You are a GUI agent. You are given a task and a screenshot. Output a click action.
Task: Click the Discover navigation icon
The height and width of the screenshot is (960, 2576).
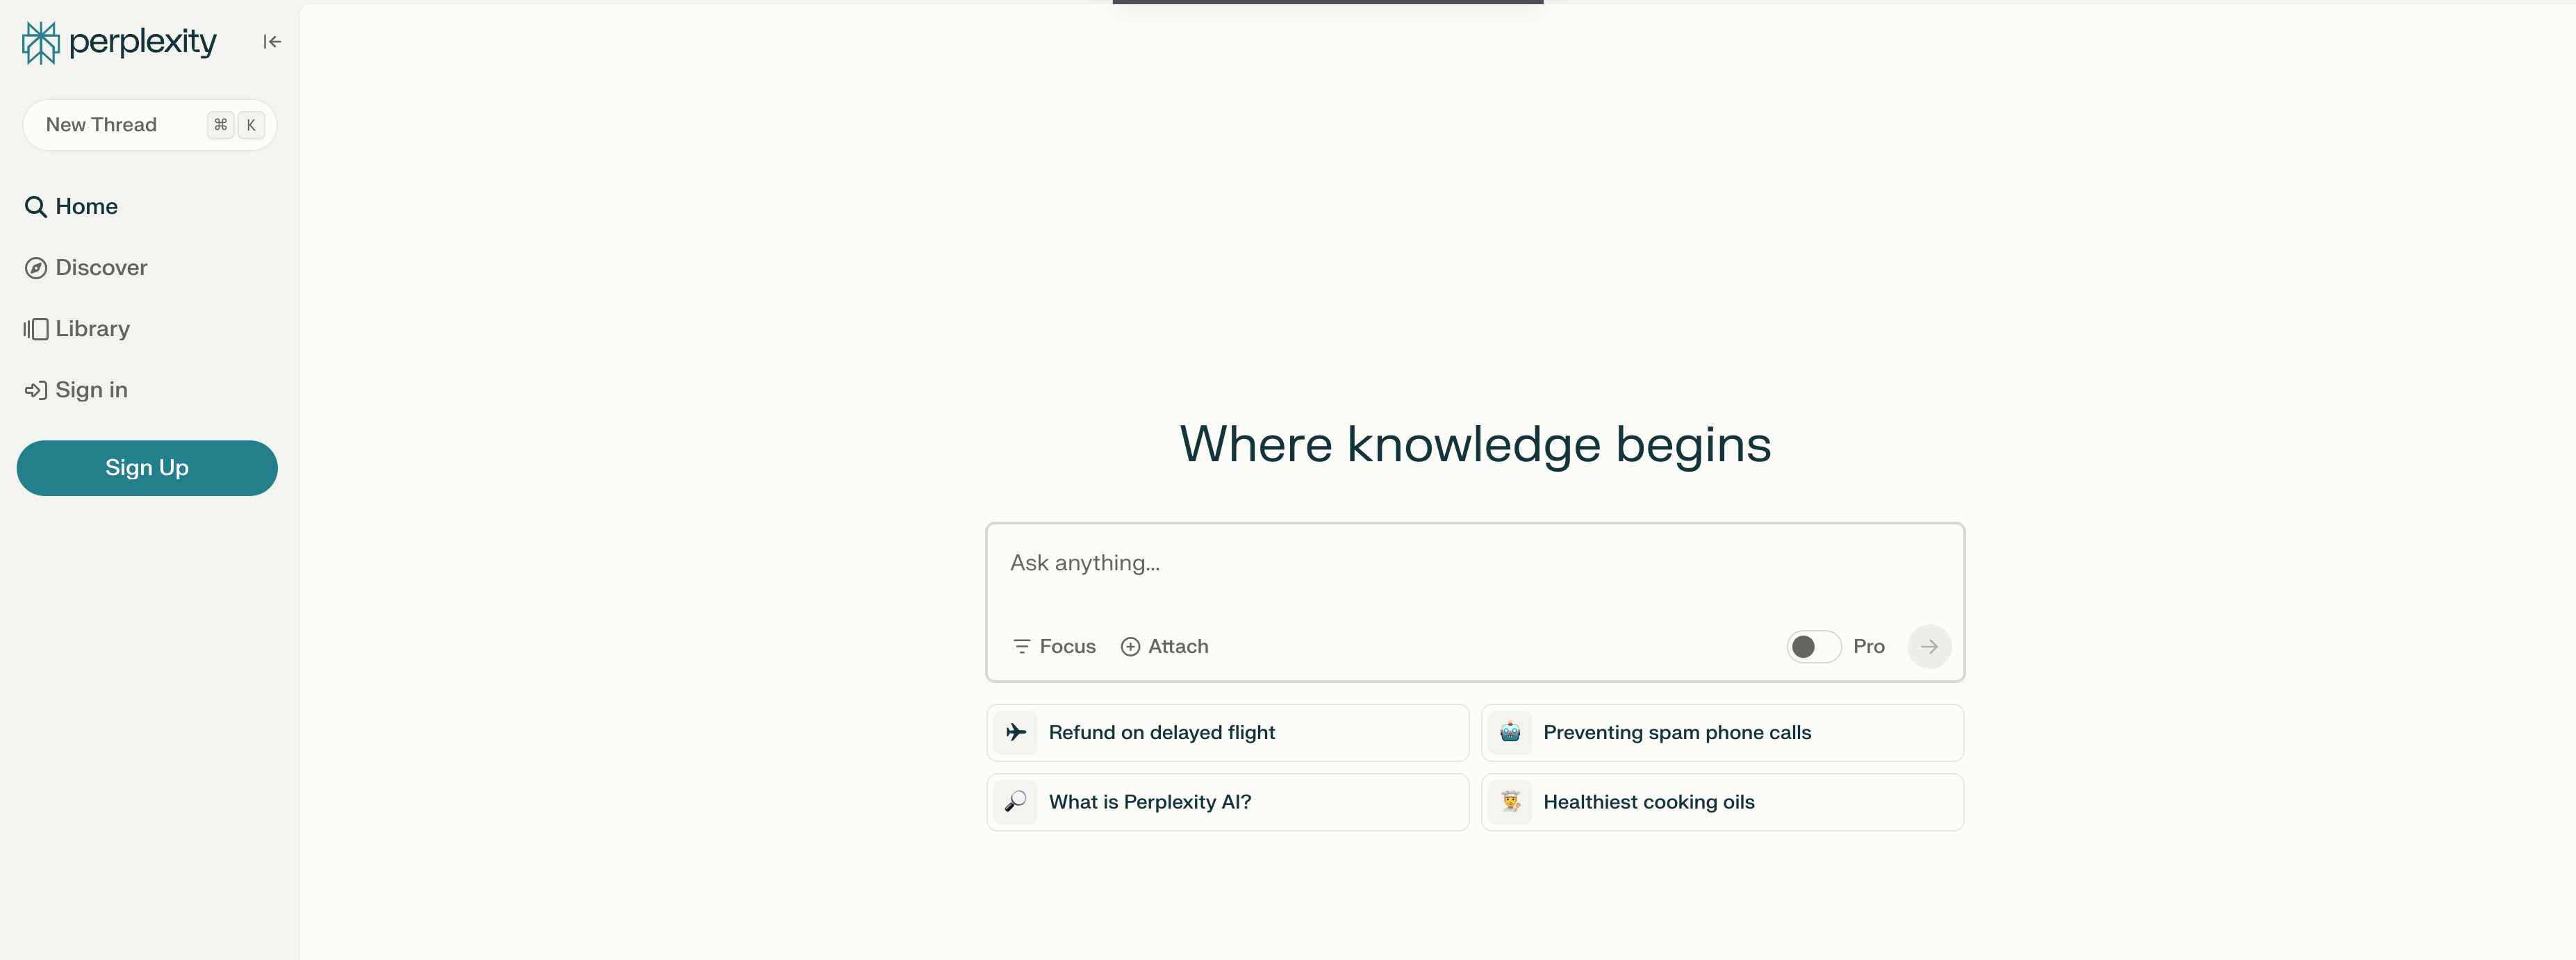tap(35, 266)
